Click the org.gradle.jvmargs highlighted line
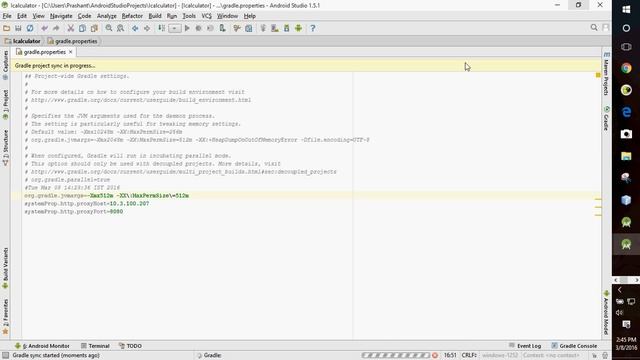The width and height of the screenshot is (640, 360). click(106, 196)
